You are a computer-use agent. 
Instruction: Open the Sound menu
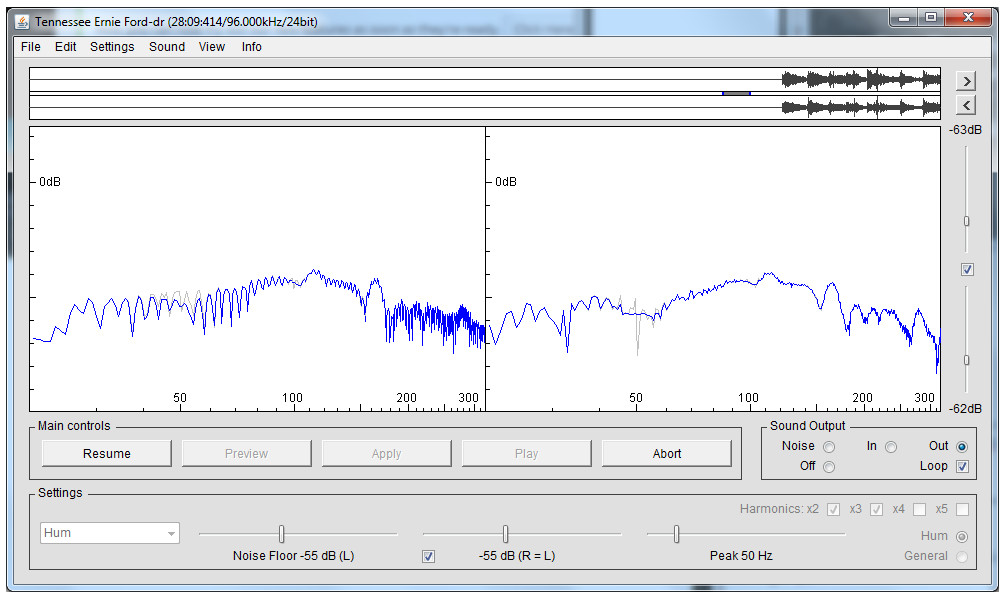(x=167, y=47)
